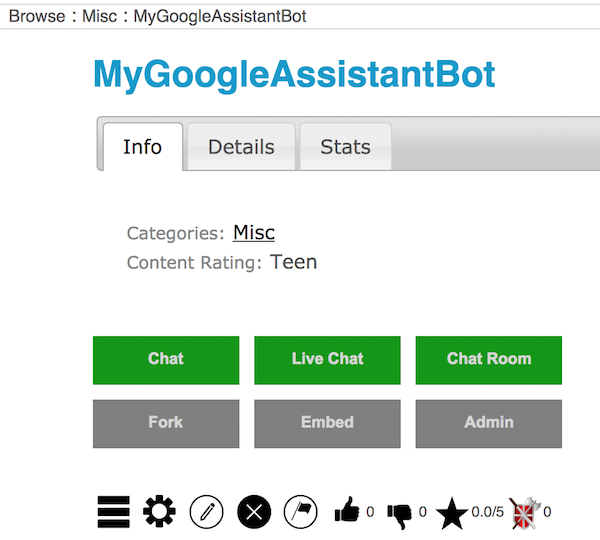Click the MyGoogleAssistantBot page title
Screen dimensions: 600x540
tap(294, 75)
